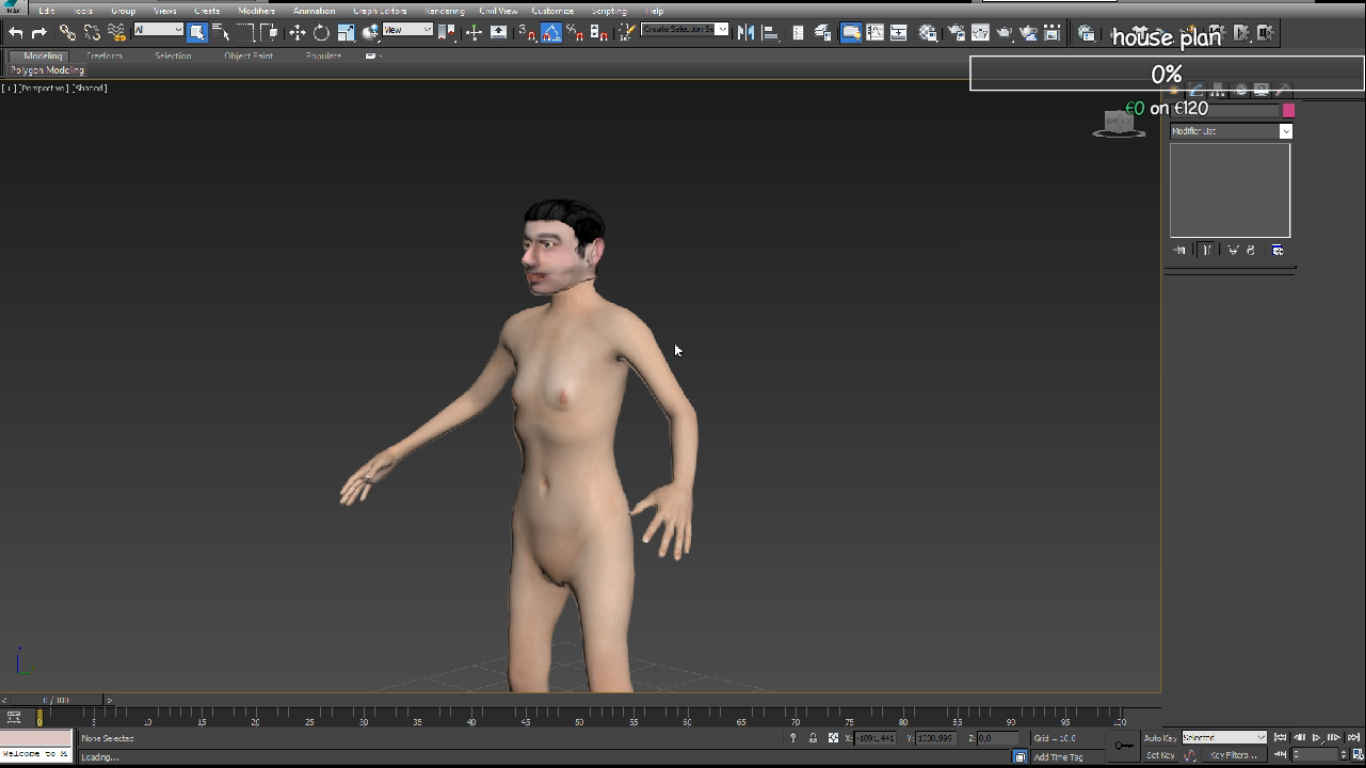
Task: Open the Graph Editors menu
Action: click(x=380, y=11)
